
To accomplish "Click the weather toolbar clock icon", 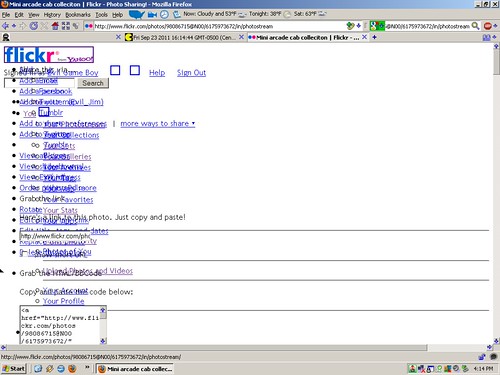I will point(164,14).
